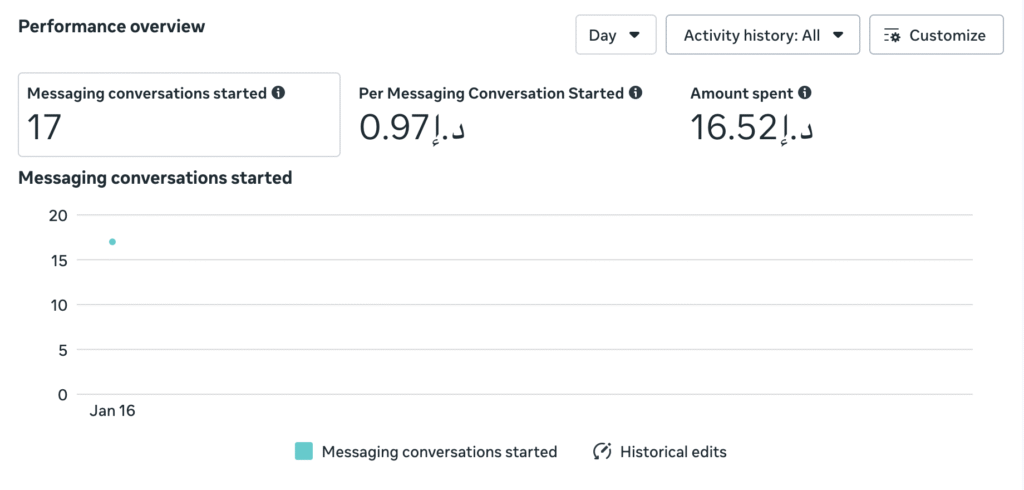Click the teal legend color swatch
The image size is (1024, 490).
click(x=304, y=452)
